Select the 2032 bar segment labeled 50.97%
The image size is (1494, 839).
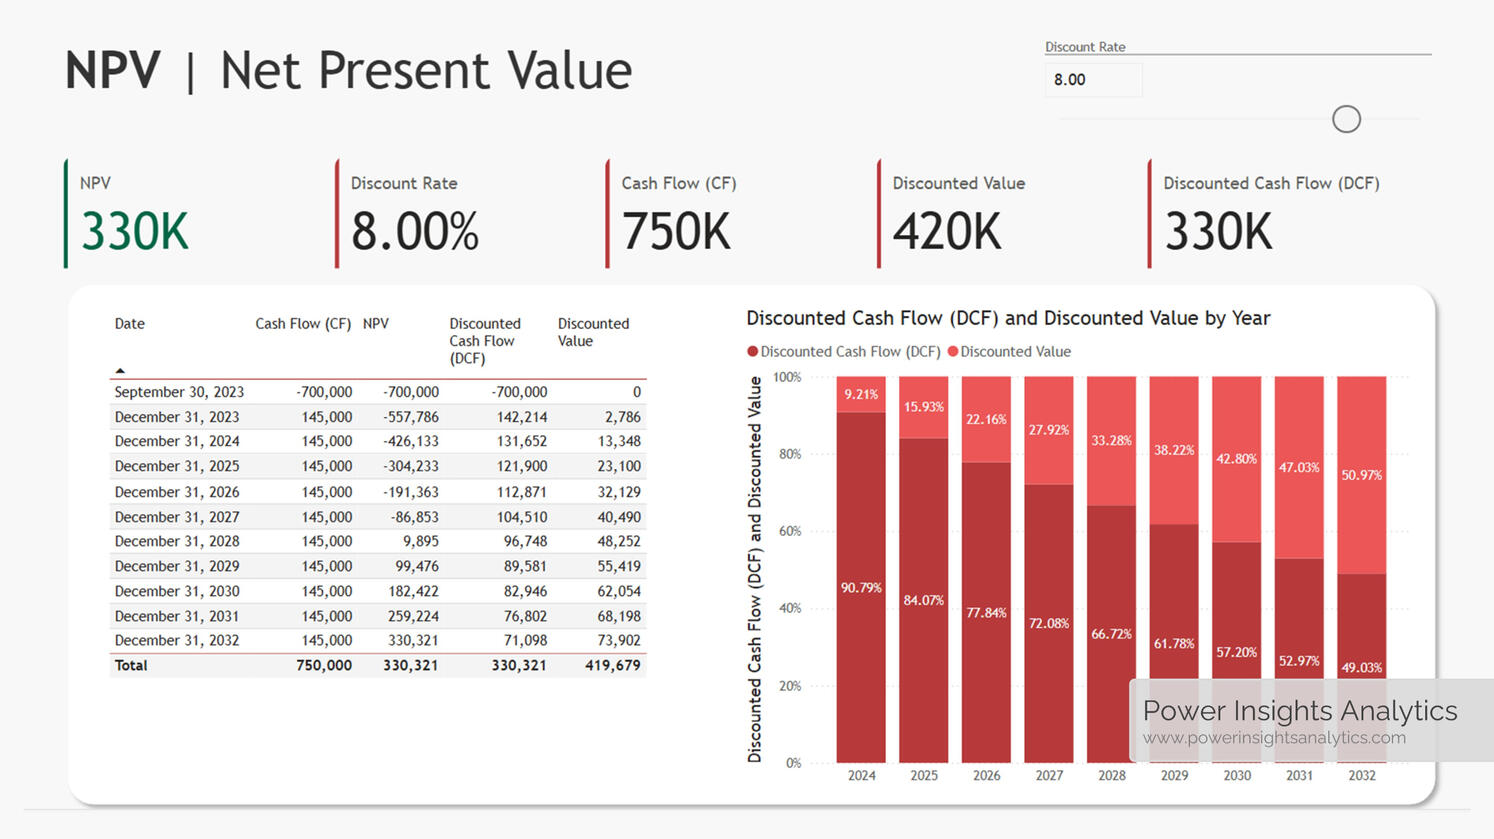click(x=1361, y=475)
